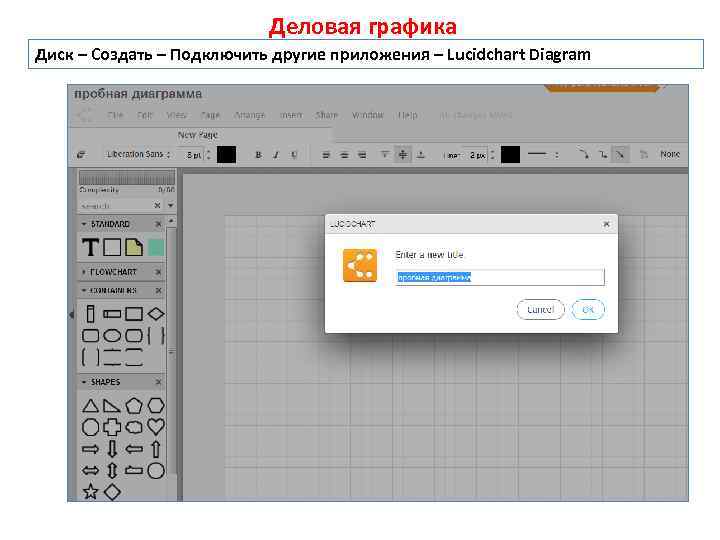Select the curly braces container shape
This screenshot has width=720, height=540.
[x=156, y=336]
